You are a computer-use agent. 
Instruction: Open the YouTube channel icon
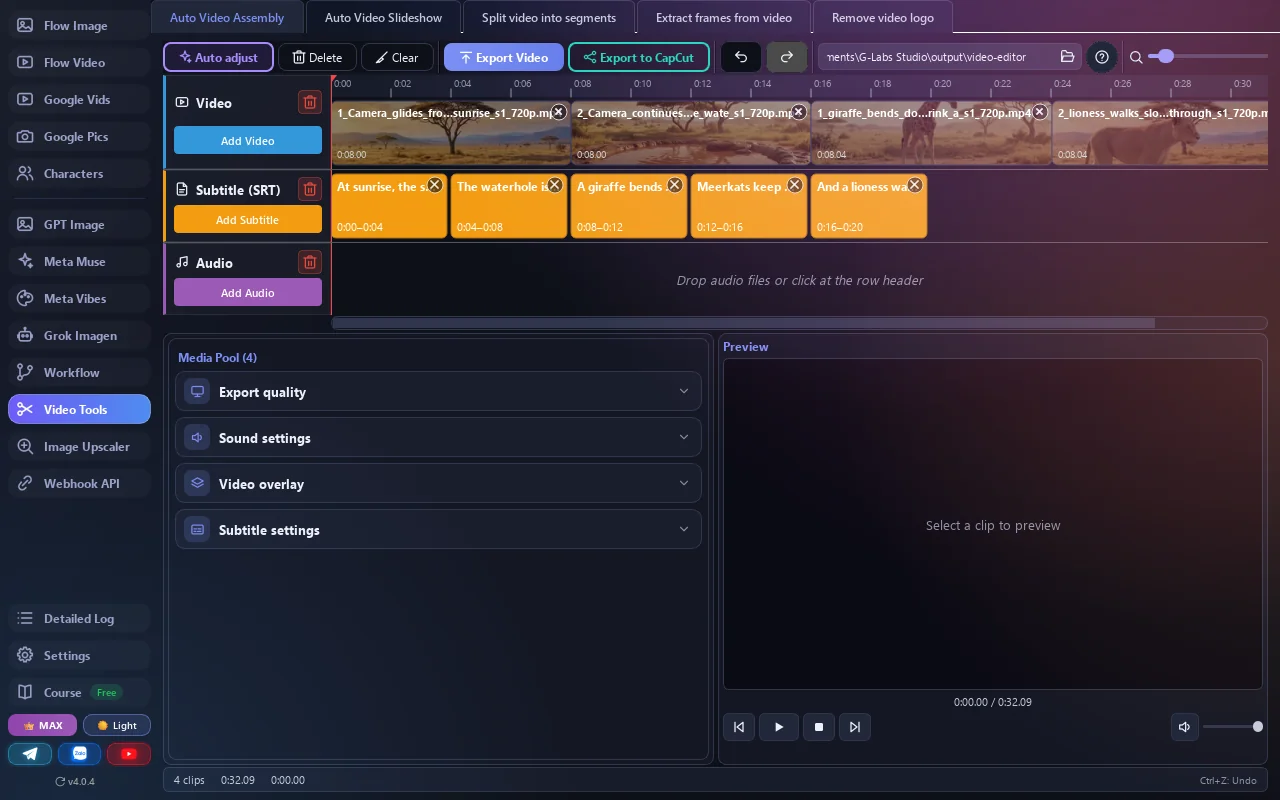[129, 754]
